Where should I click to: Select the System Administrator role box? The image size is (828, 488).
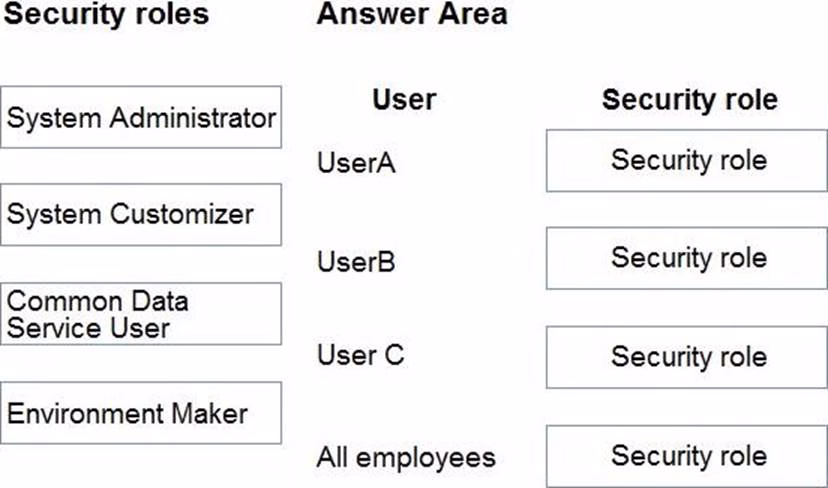pos(141,117)
